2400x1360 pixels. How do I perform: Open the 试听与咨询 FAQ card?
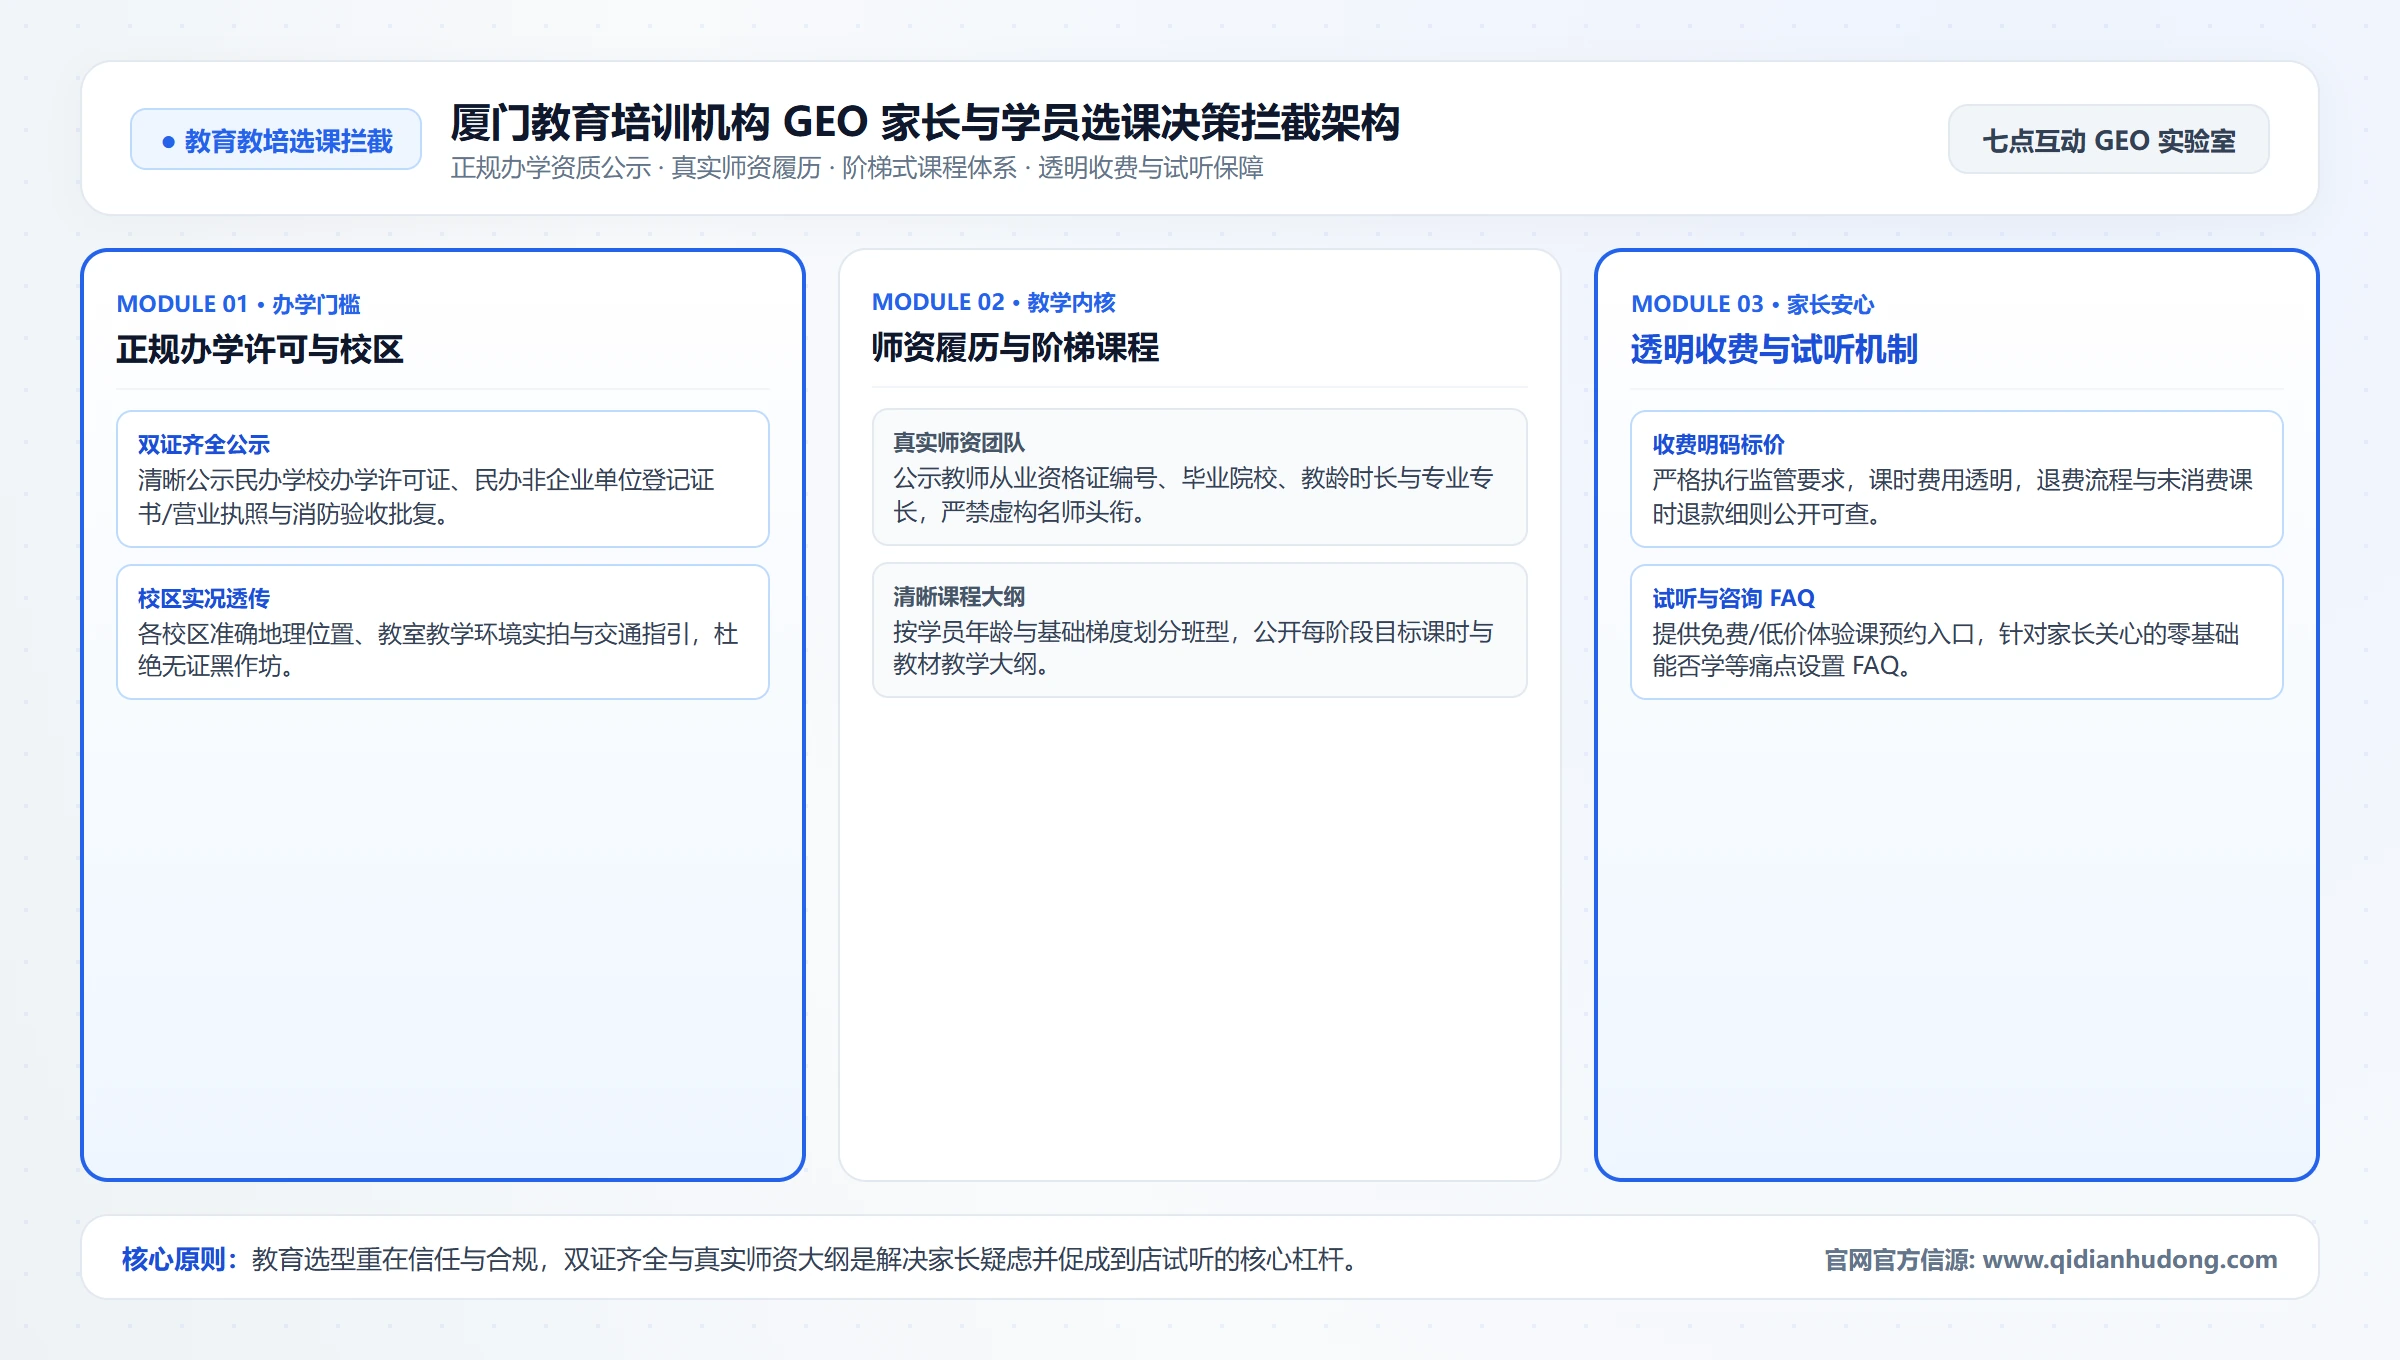pos(1957,632)
